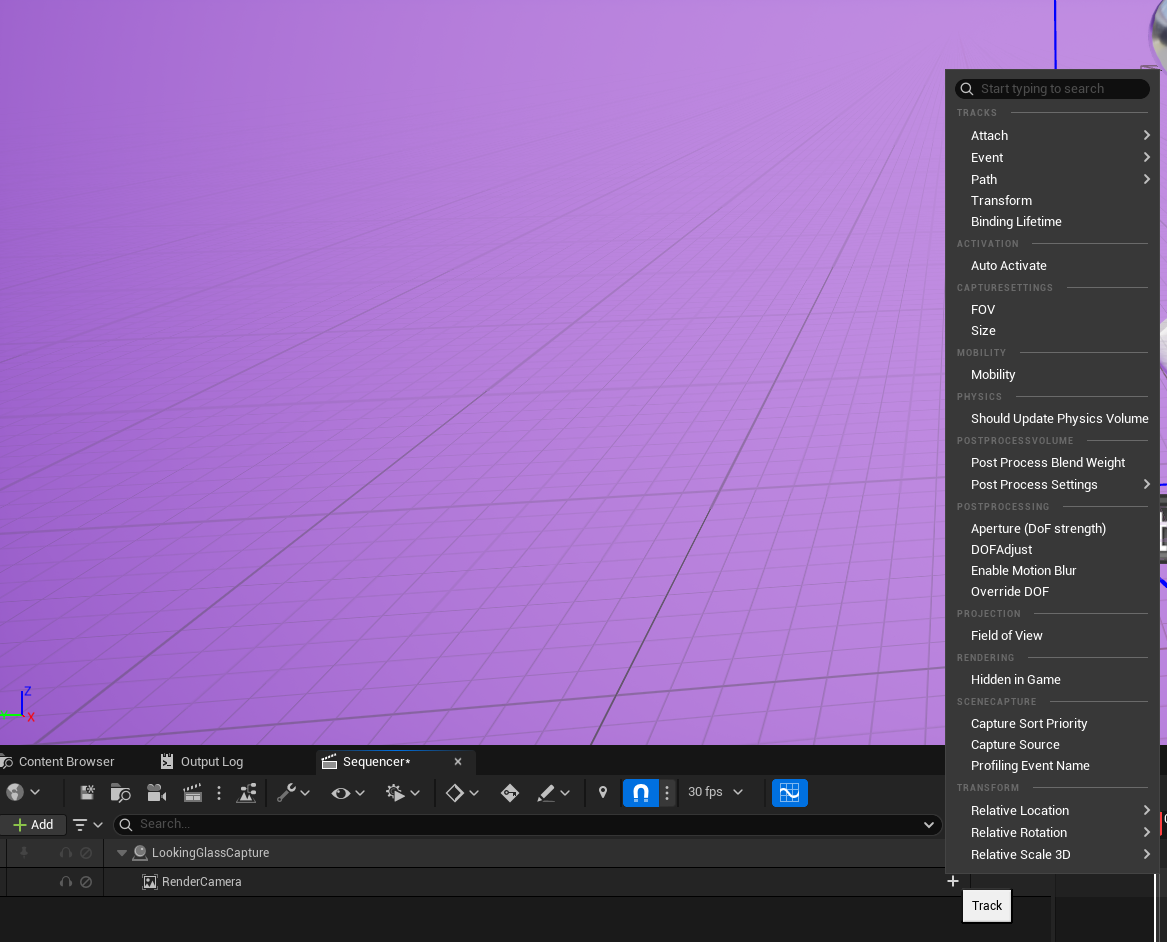The width and height of the screenshot is (1167, 942).
Task: Open the Curve Editor
Action: [789, 793]
